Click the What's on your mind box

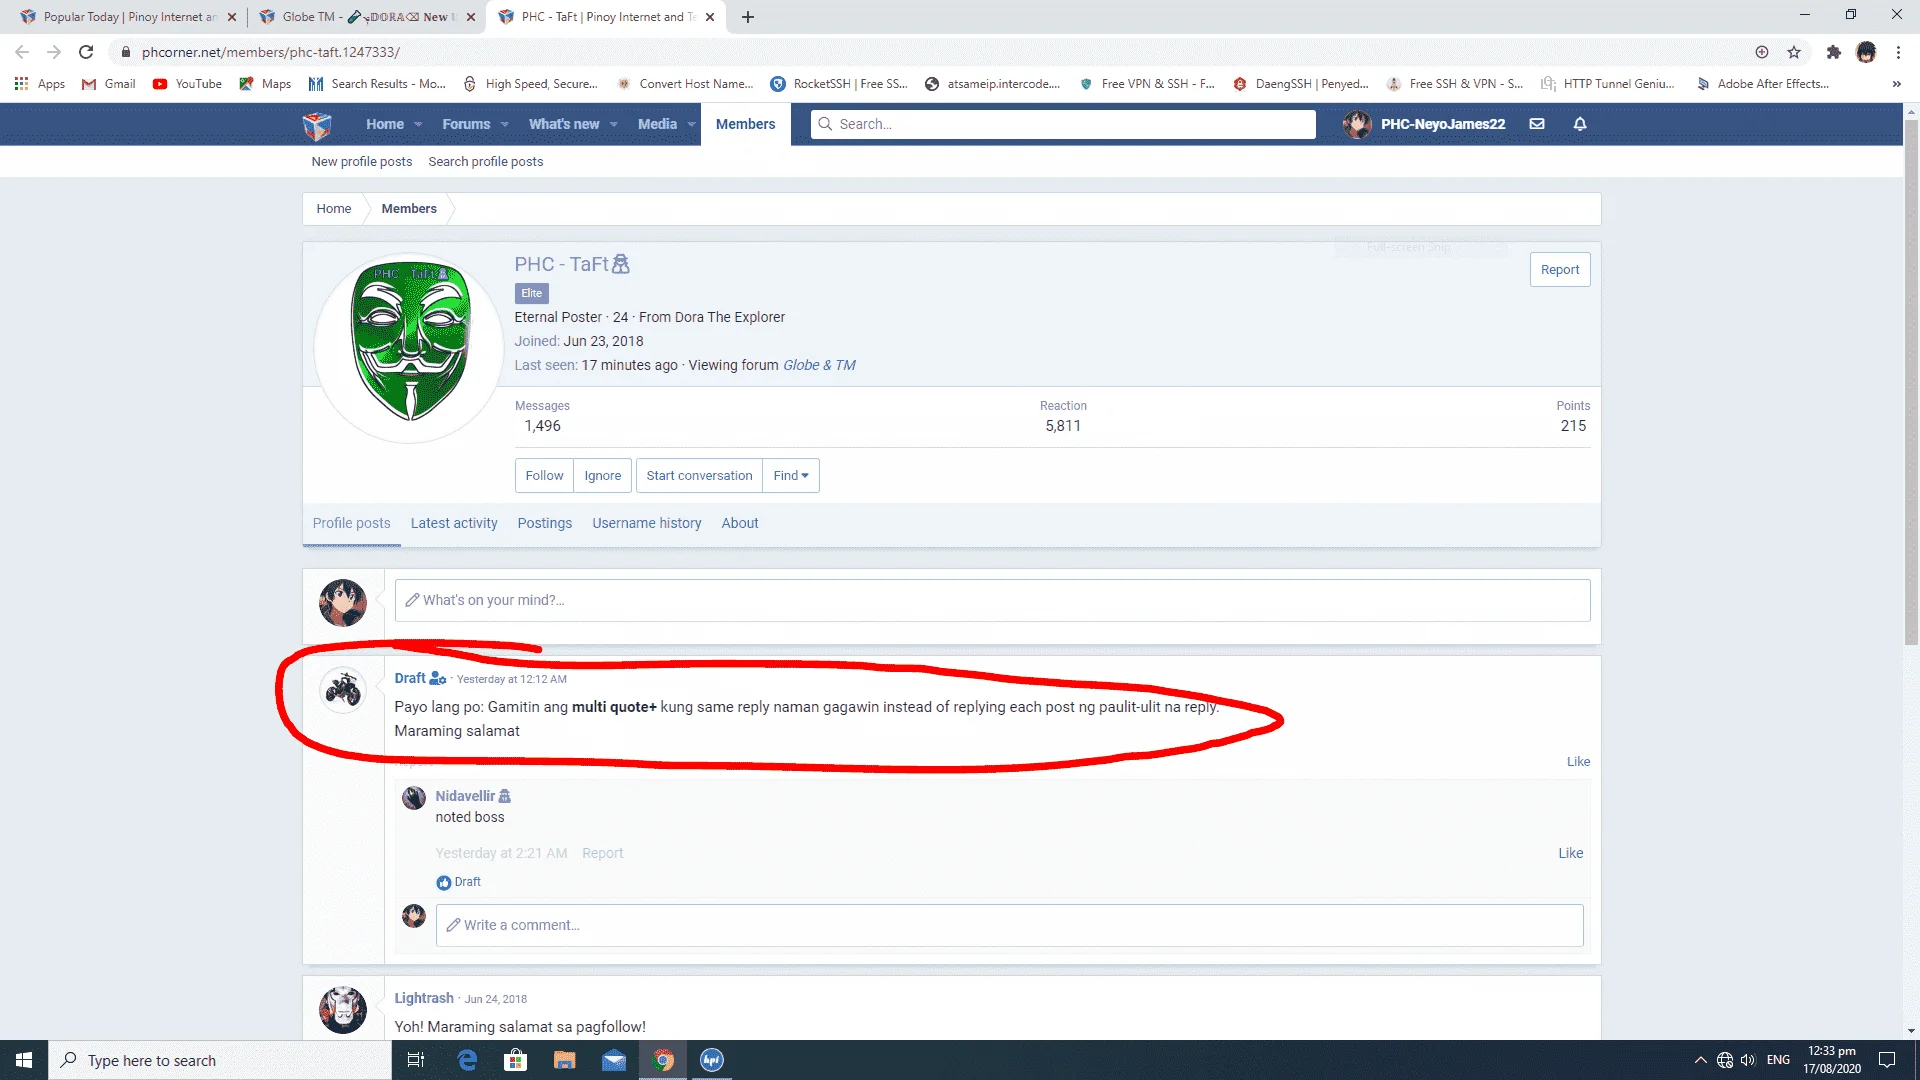point(992,600)
